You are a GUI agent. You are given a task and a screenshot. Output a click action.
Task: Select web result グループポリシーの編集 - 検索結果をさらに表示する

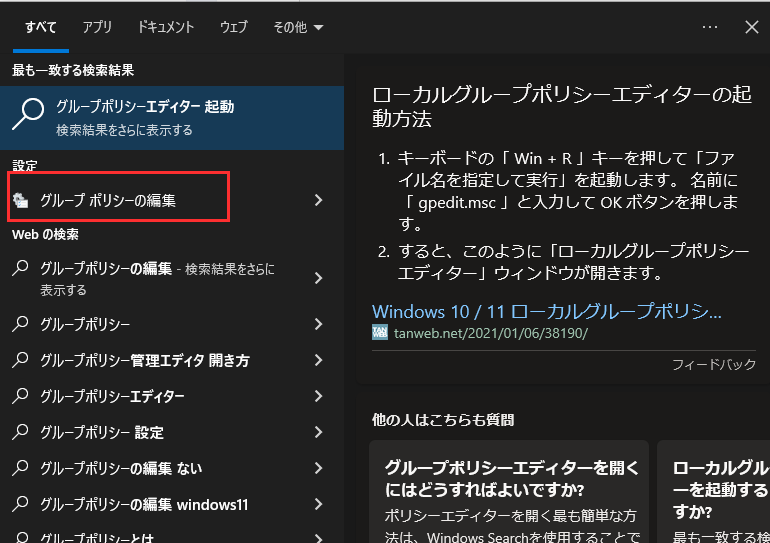(172, 278)
